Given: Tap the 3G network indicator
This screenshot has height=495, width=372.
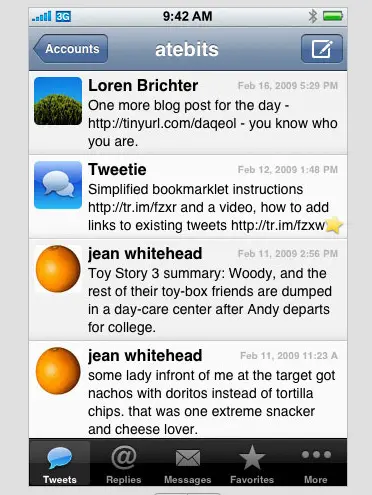Looking at the screenshot, I should click(63, 16).
